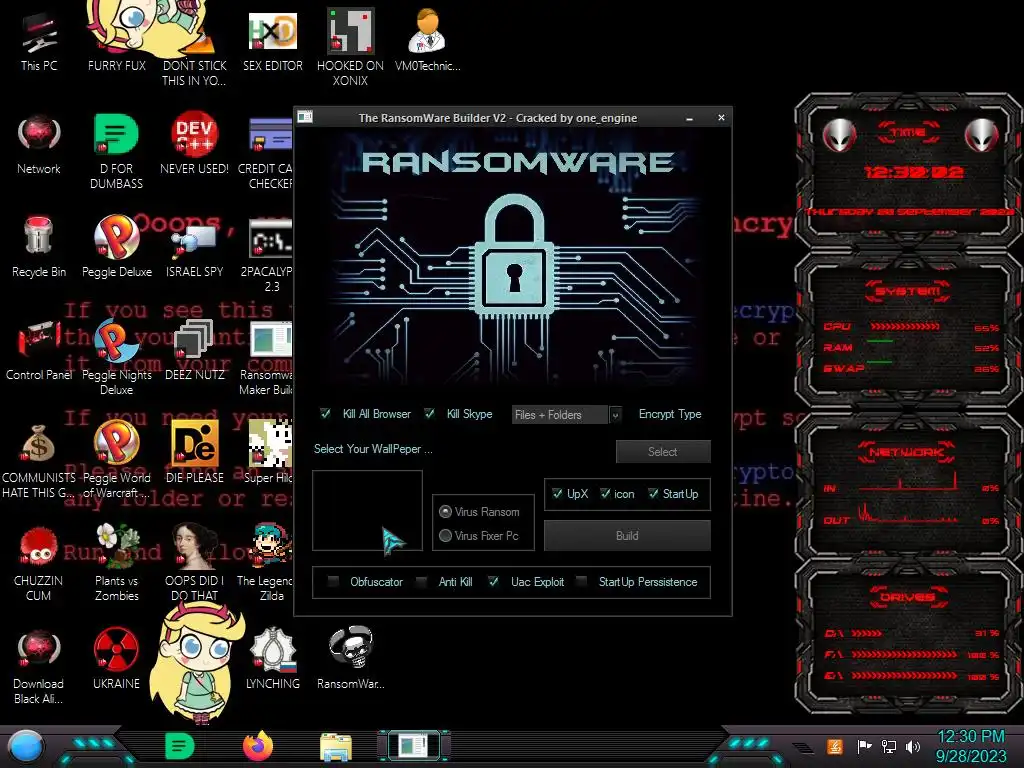Click the wallpaper preview box
This screenshot has height=768, width=1024.
[367, 511]
